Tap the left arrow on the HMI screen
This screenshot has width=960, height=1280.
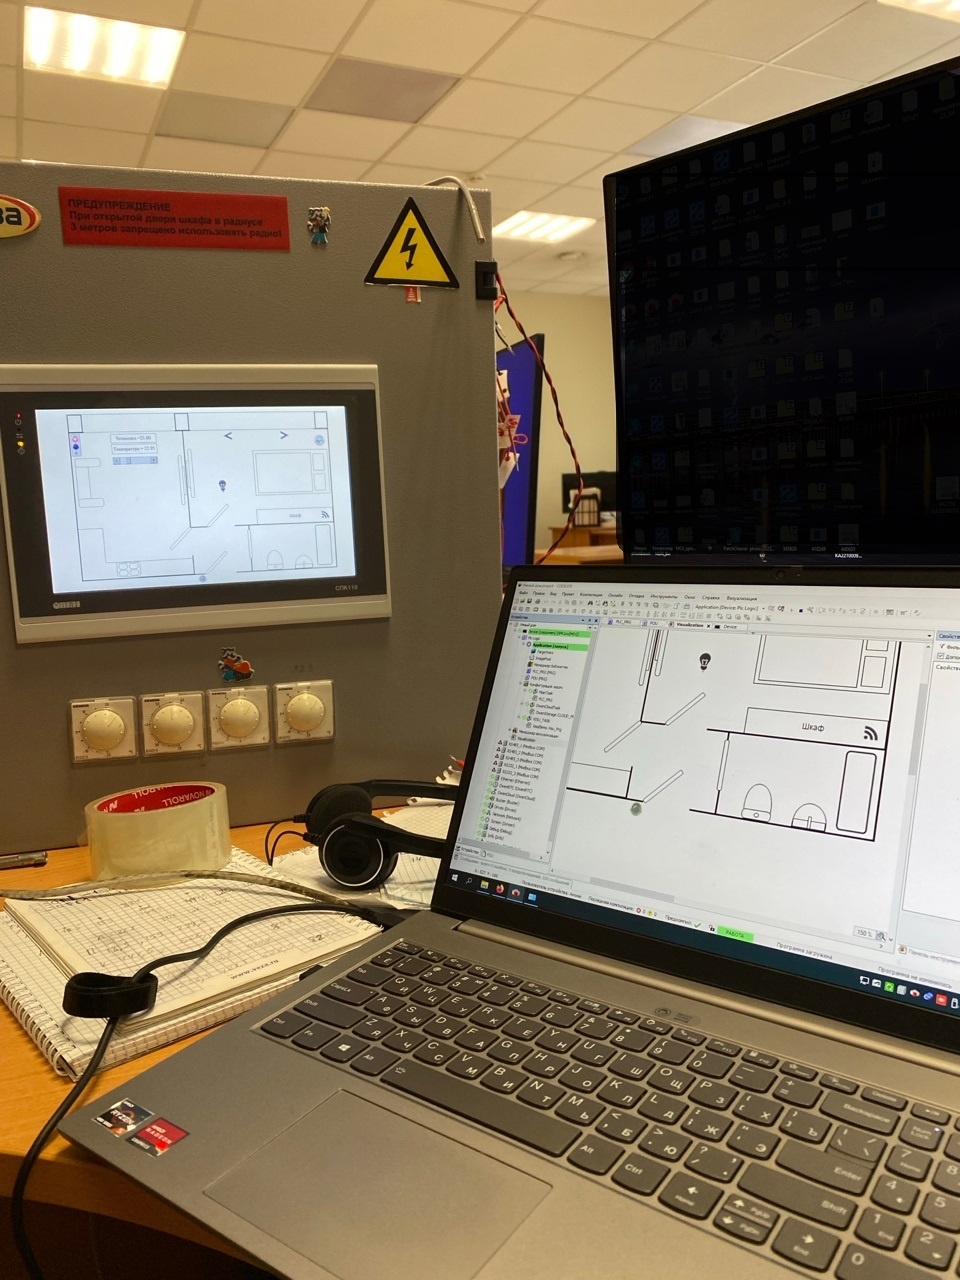tap(228, 435)
